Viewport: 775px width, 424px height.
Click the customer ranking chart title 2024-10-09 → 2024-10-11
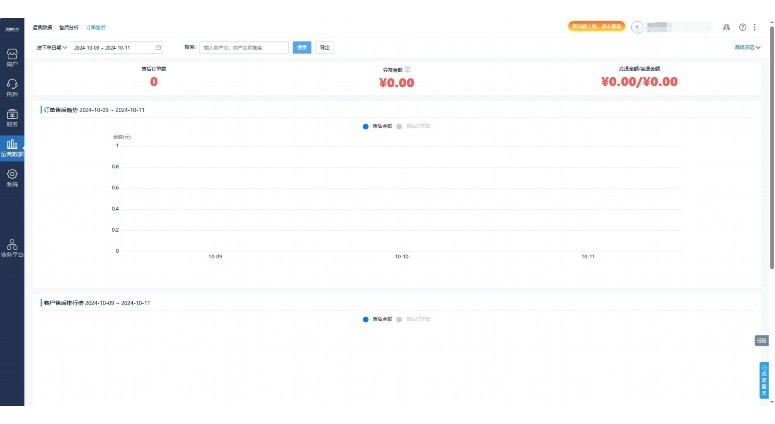click(x=96, y=303)
